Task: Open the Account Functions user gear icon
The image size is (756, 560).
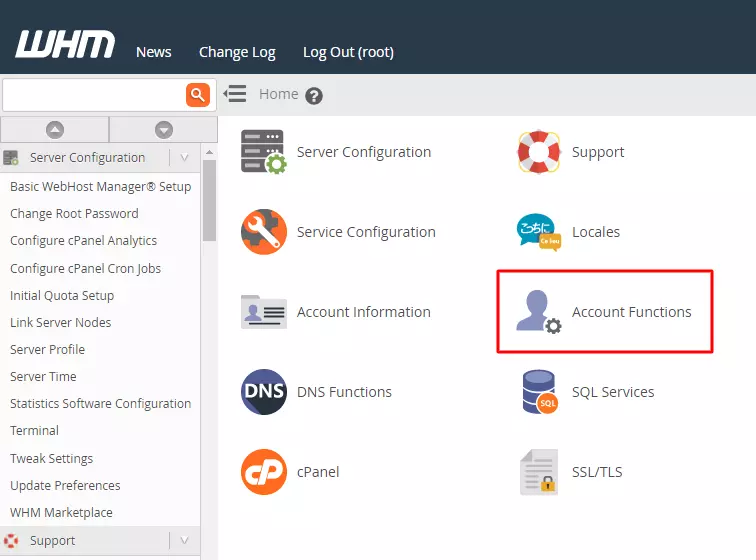Action: pyautogui.click(x=539, y=312)
